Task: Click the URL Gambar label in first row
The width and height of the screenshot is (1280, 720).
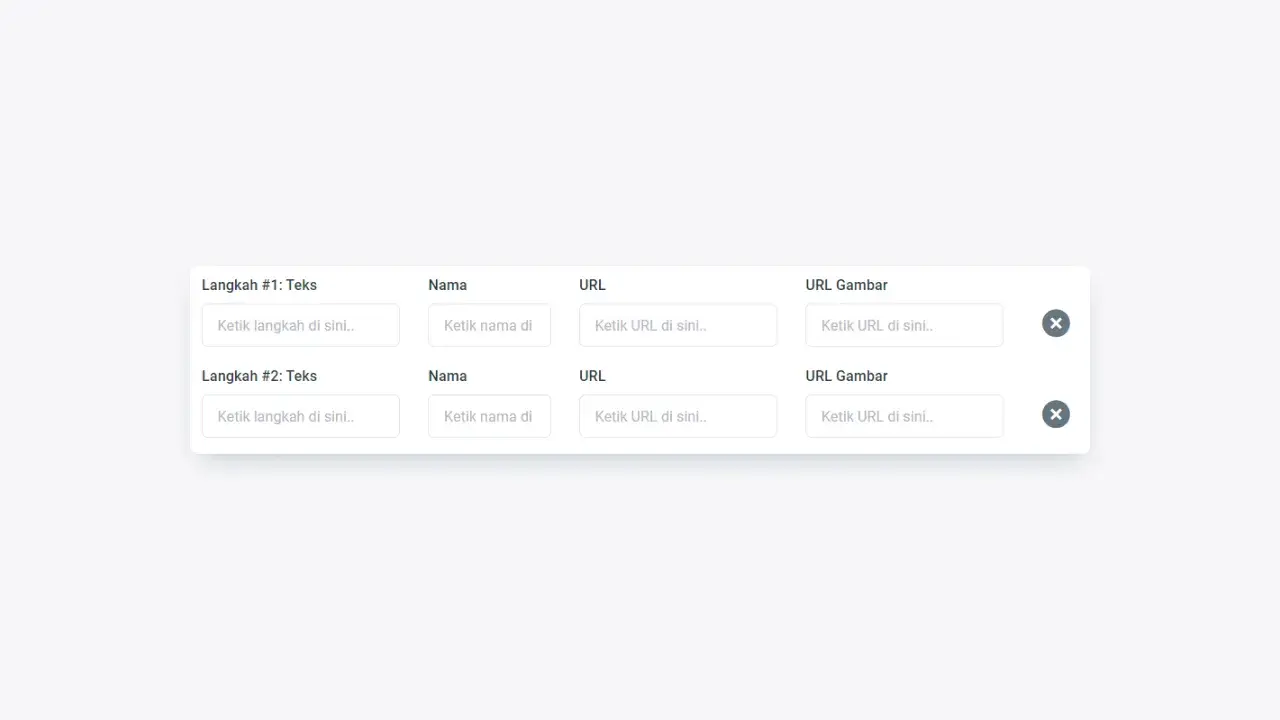Action: coord(846,285)
